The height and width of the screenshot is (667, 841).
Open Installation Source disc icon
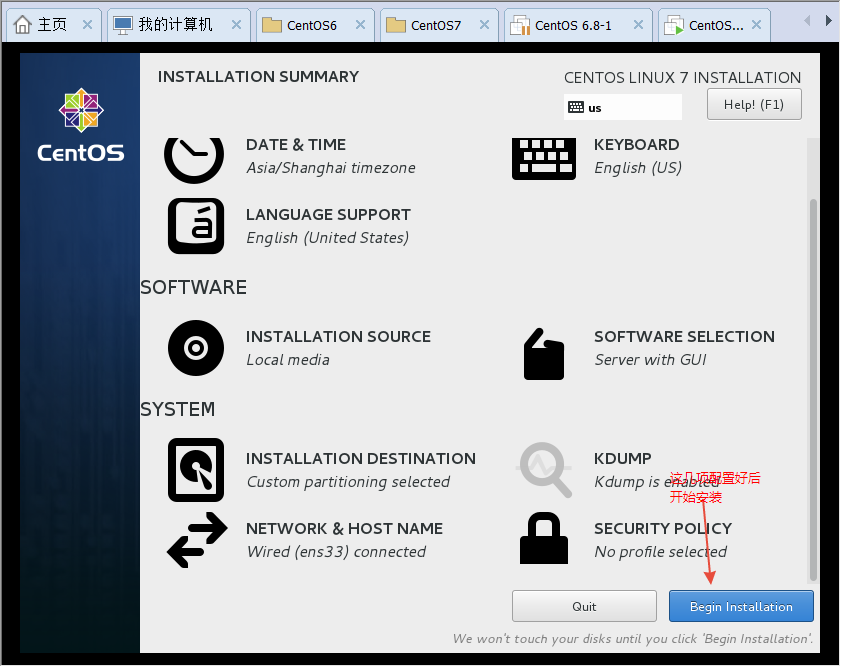[196, 347]
